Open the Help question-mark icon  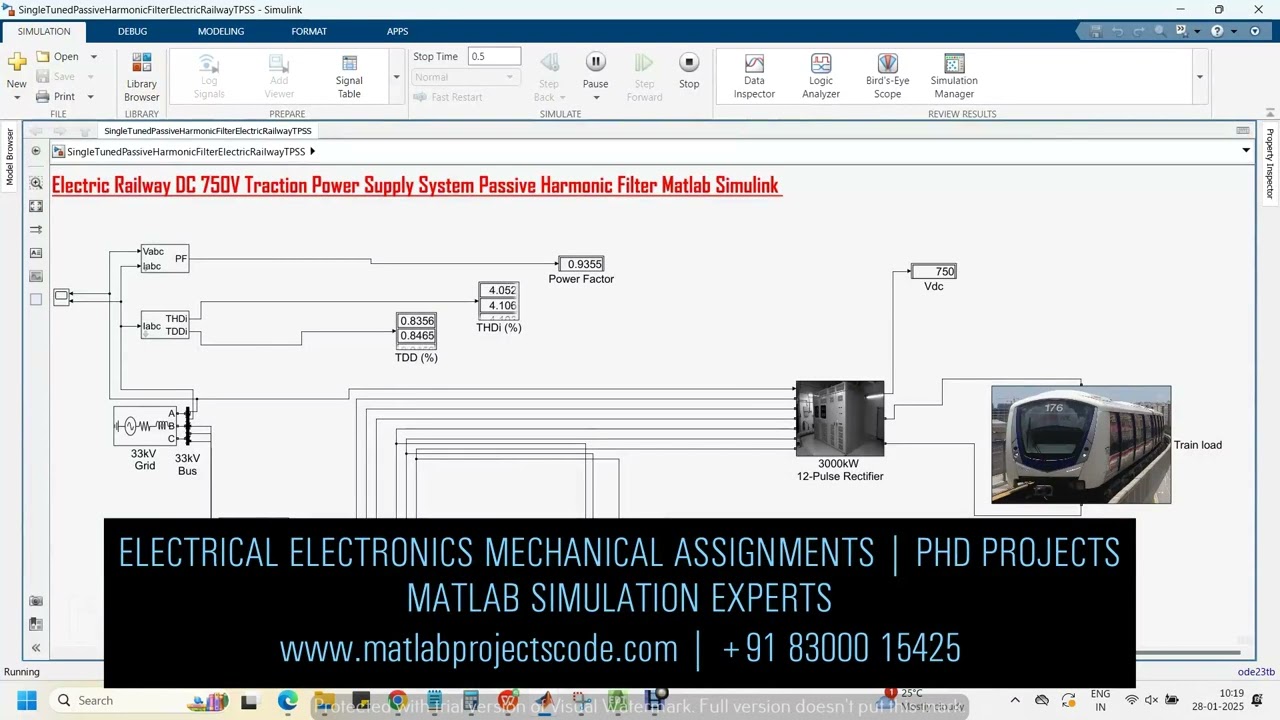click(1217, 31)
